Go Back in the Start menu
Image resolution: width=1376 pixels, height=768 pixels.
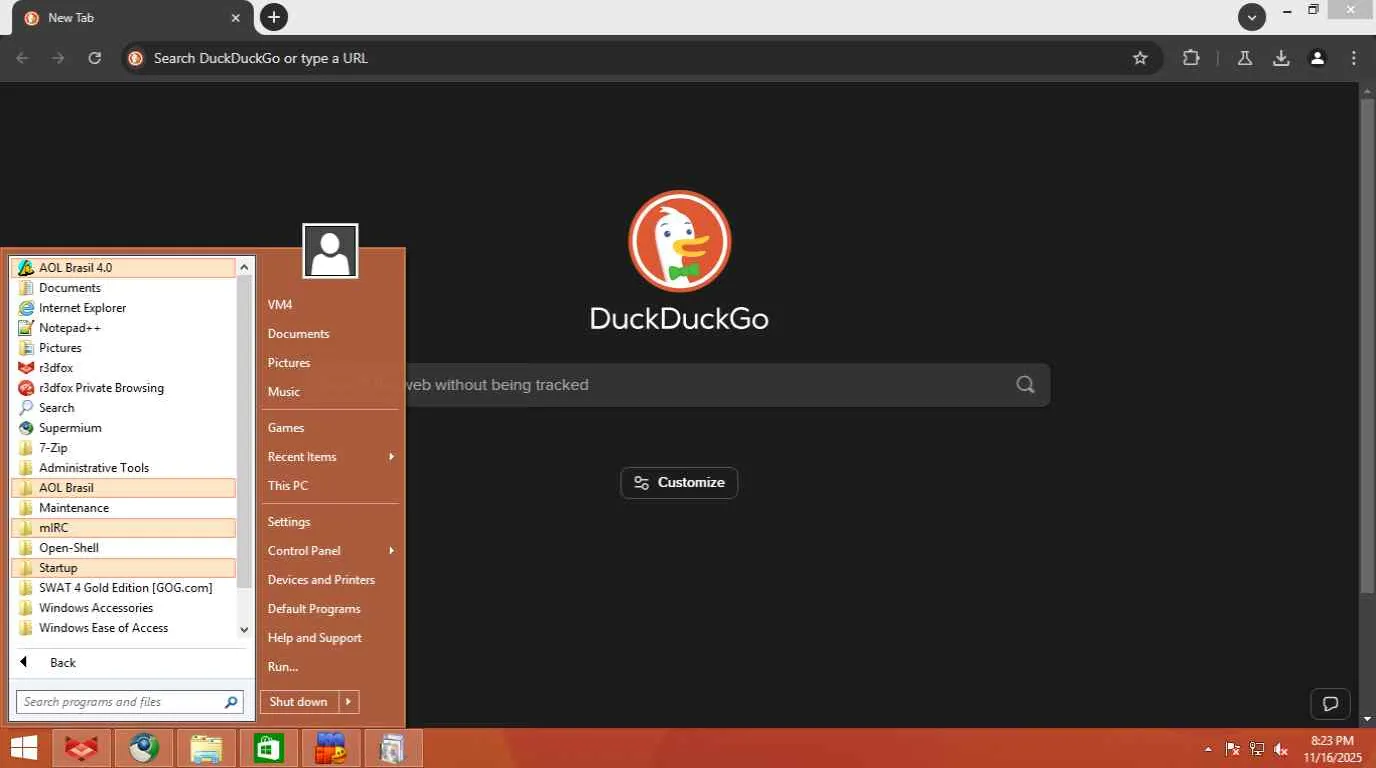[130, 663]
